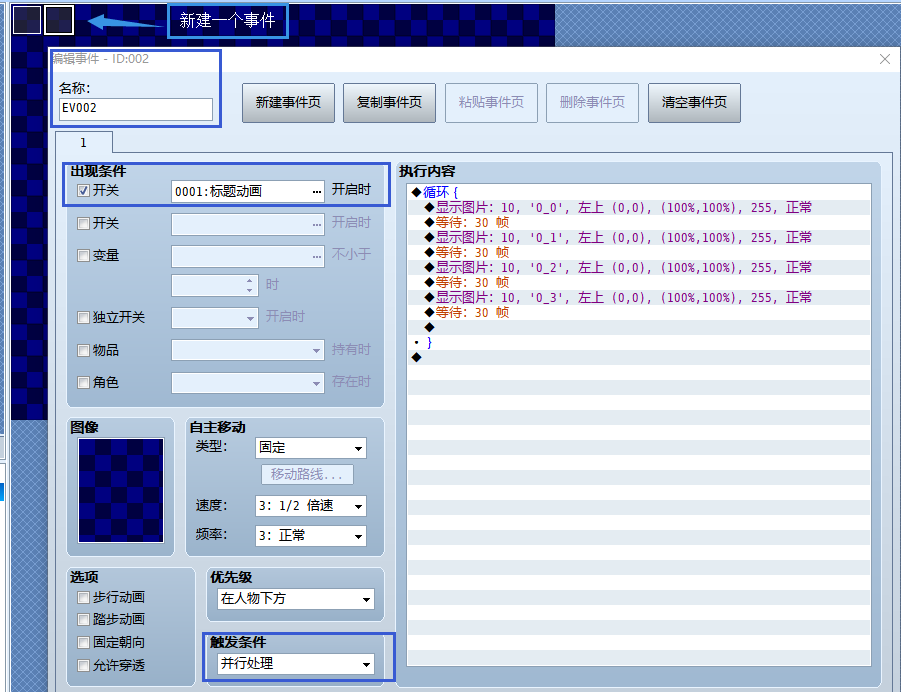Open the 角色 actor dropdown
Screen dimensions: 901x692
click(x=248, y=383)
